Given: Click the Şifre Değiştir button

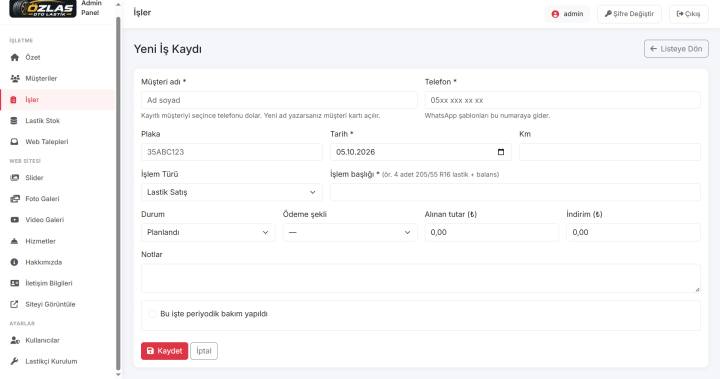Looking at the screenshot, I should click(630, 14).
